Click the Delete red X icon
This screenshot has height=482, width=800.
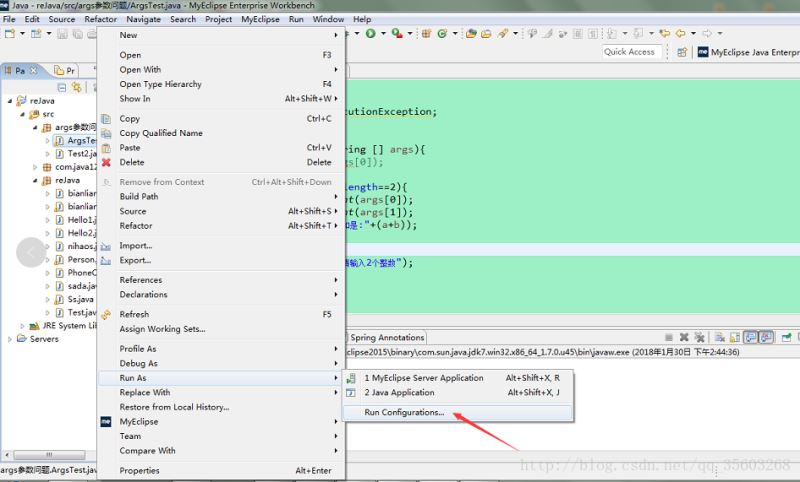(x=106, y=162)
